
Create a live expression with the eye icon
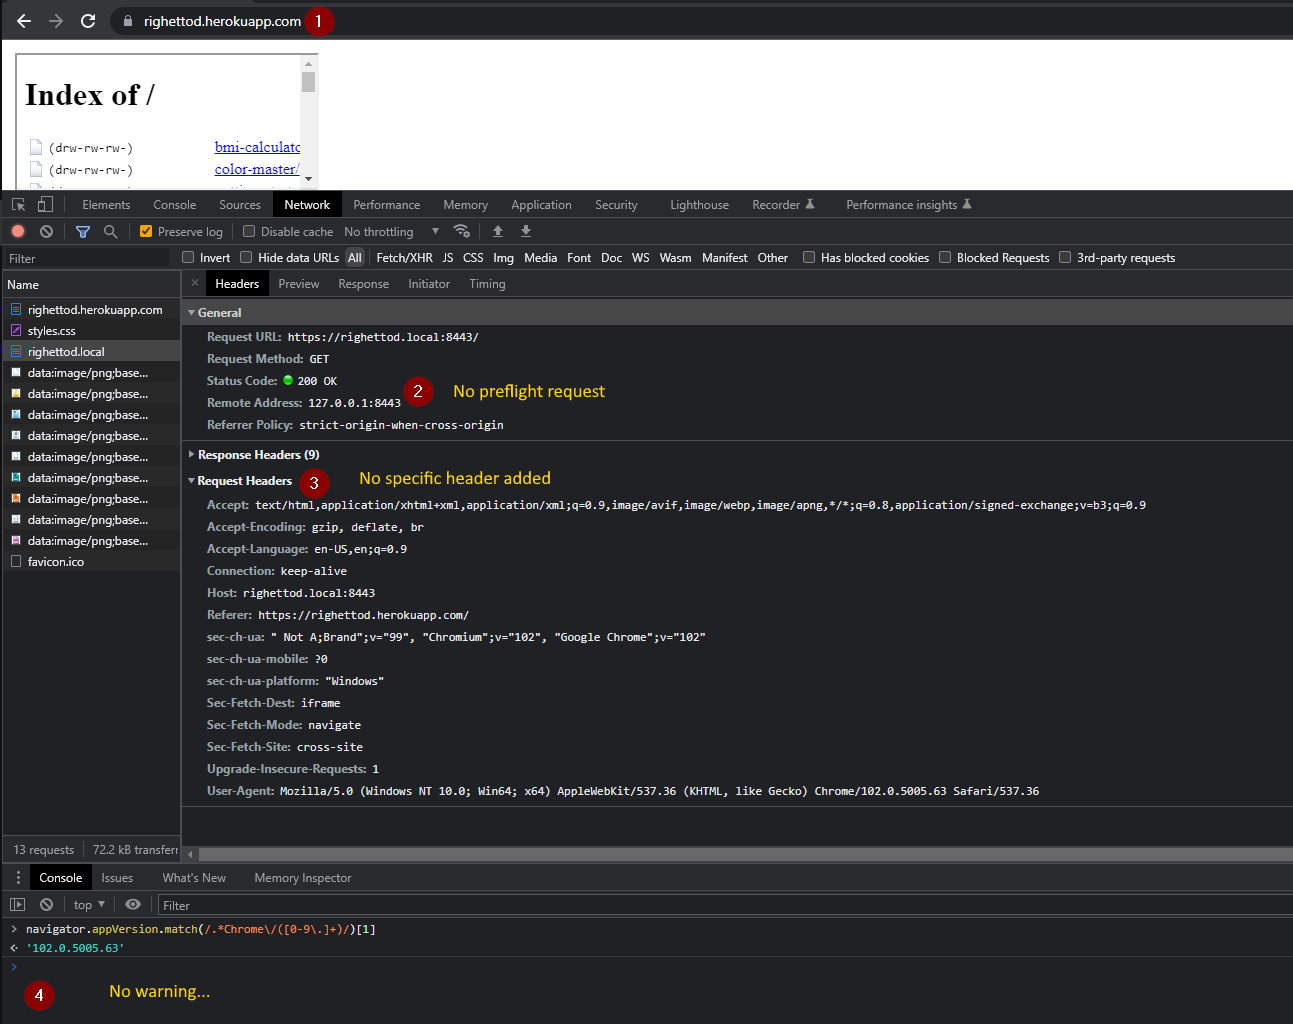pyautogui.click(x=133, y=904)
